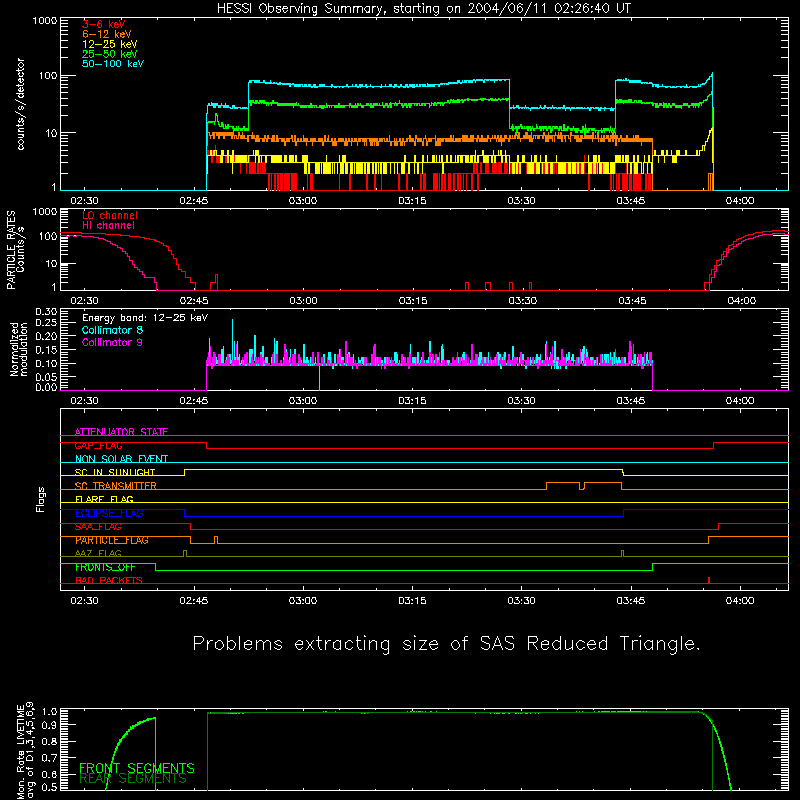Select the PARTICLE_FLAG label
This screenshot has width=800, height=800.
coord(112,540)
